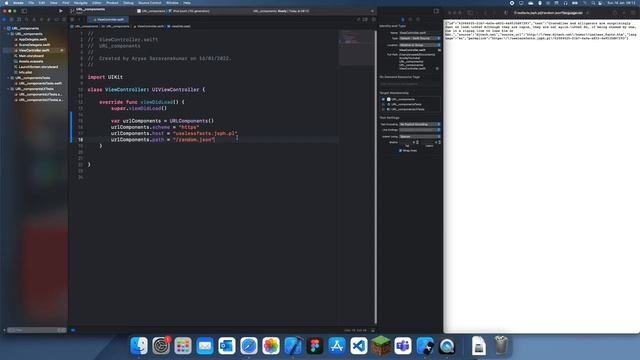Open Spotlight search in menu bar

593,3
